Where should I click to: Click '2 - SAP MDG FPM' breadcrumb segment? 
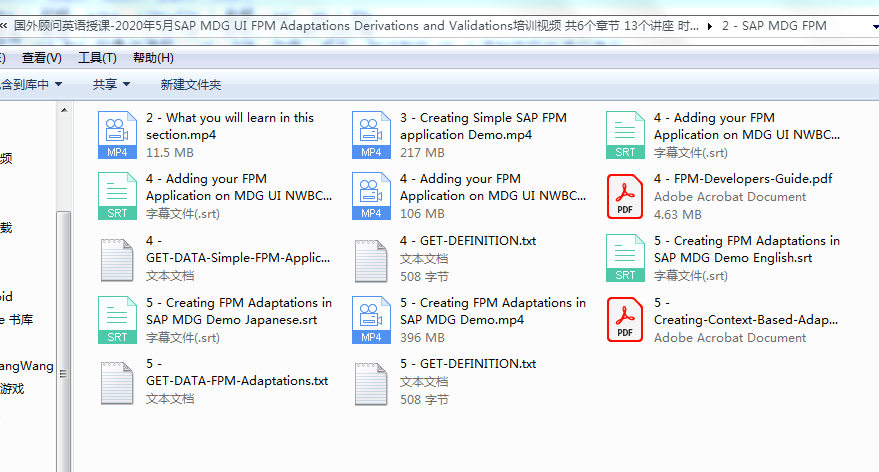[774, 26]
